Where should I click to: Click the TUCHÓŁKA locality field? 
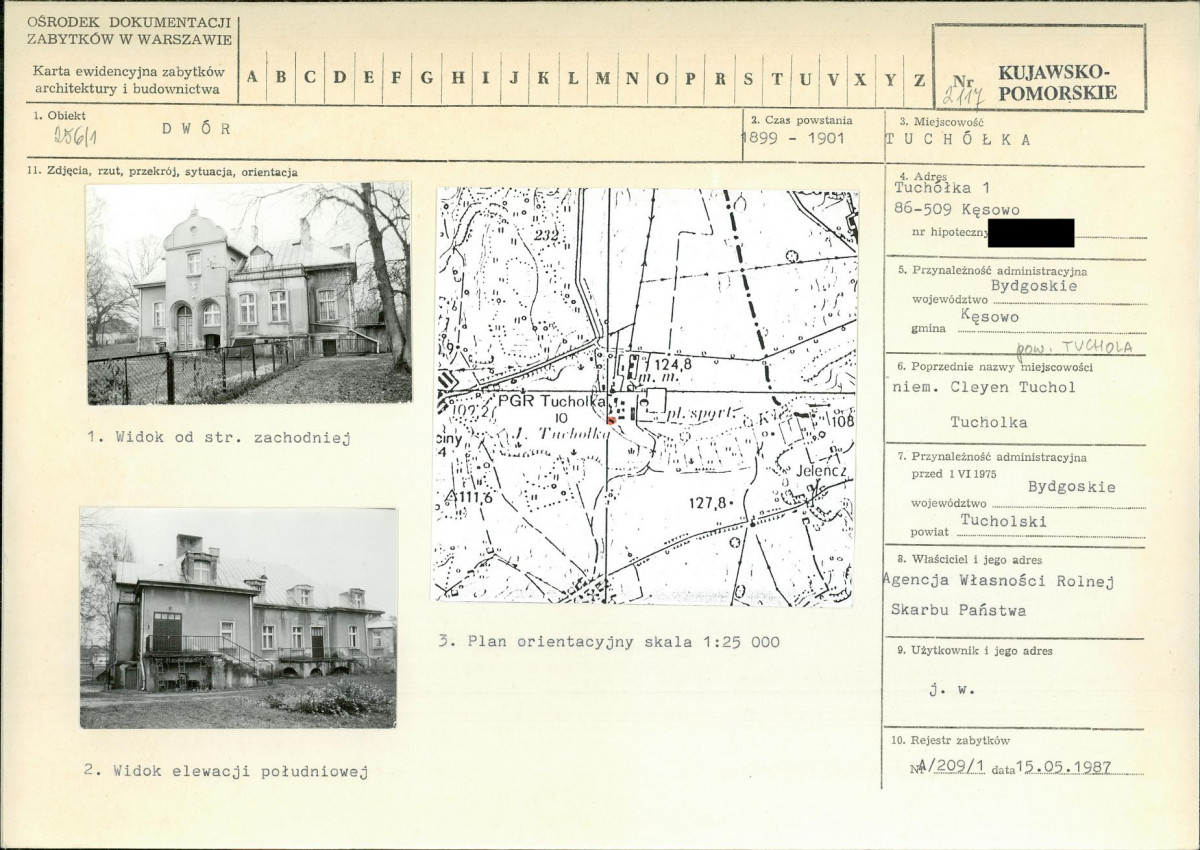point(958,140)
